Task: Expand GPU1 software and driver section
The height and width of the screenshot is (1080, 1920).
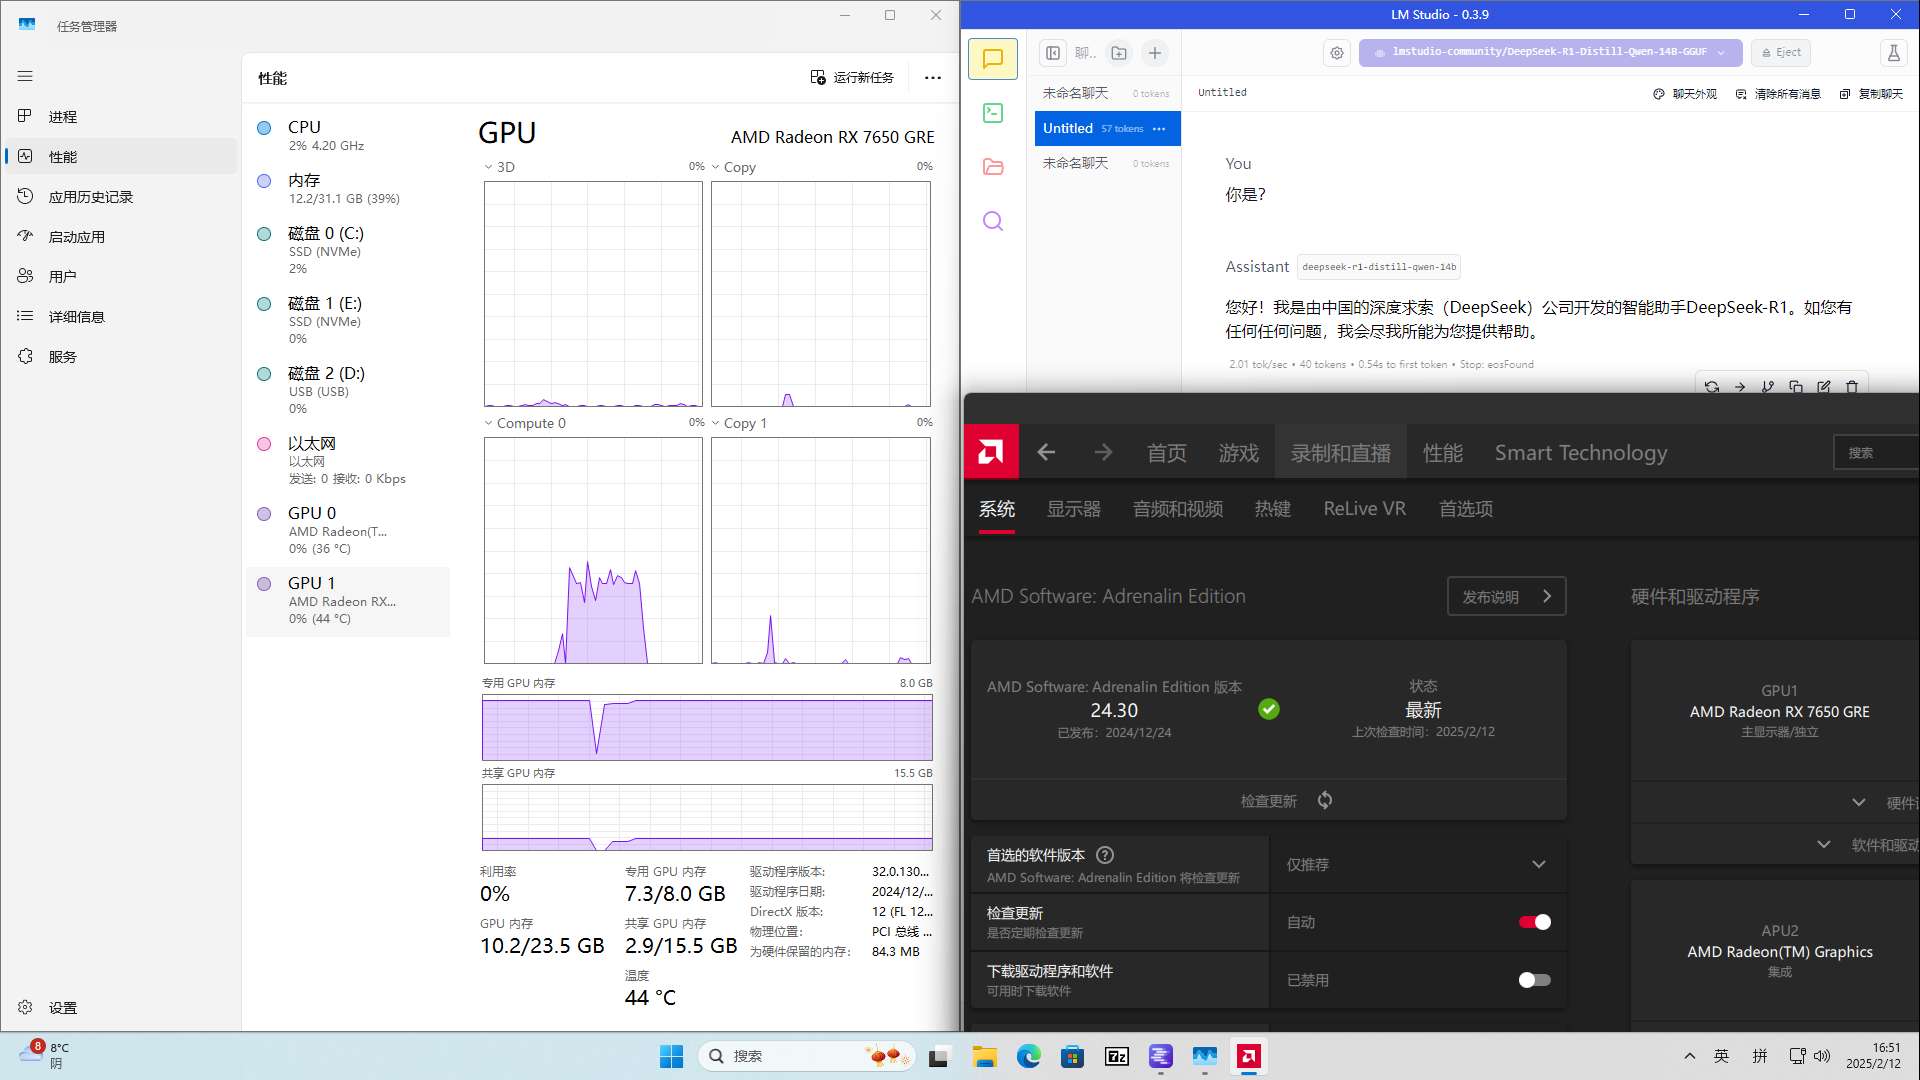Action: [x=1824, y=844]
